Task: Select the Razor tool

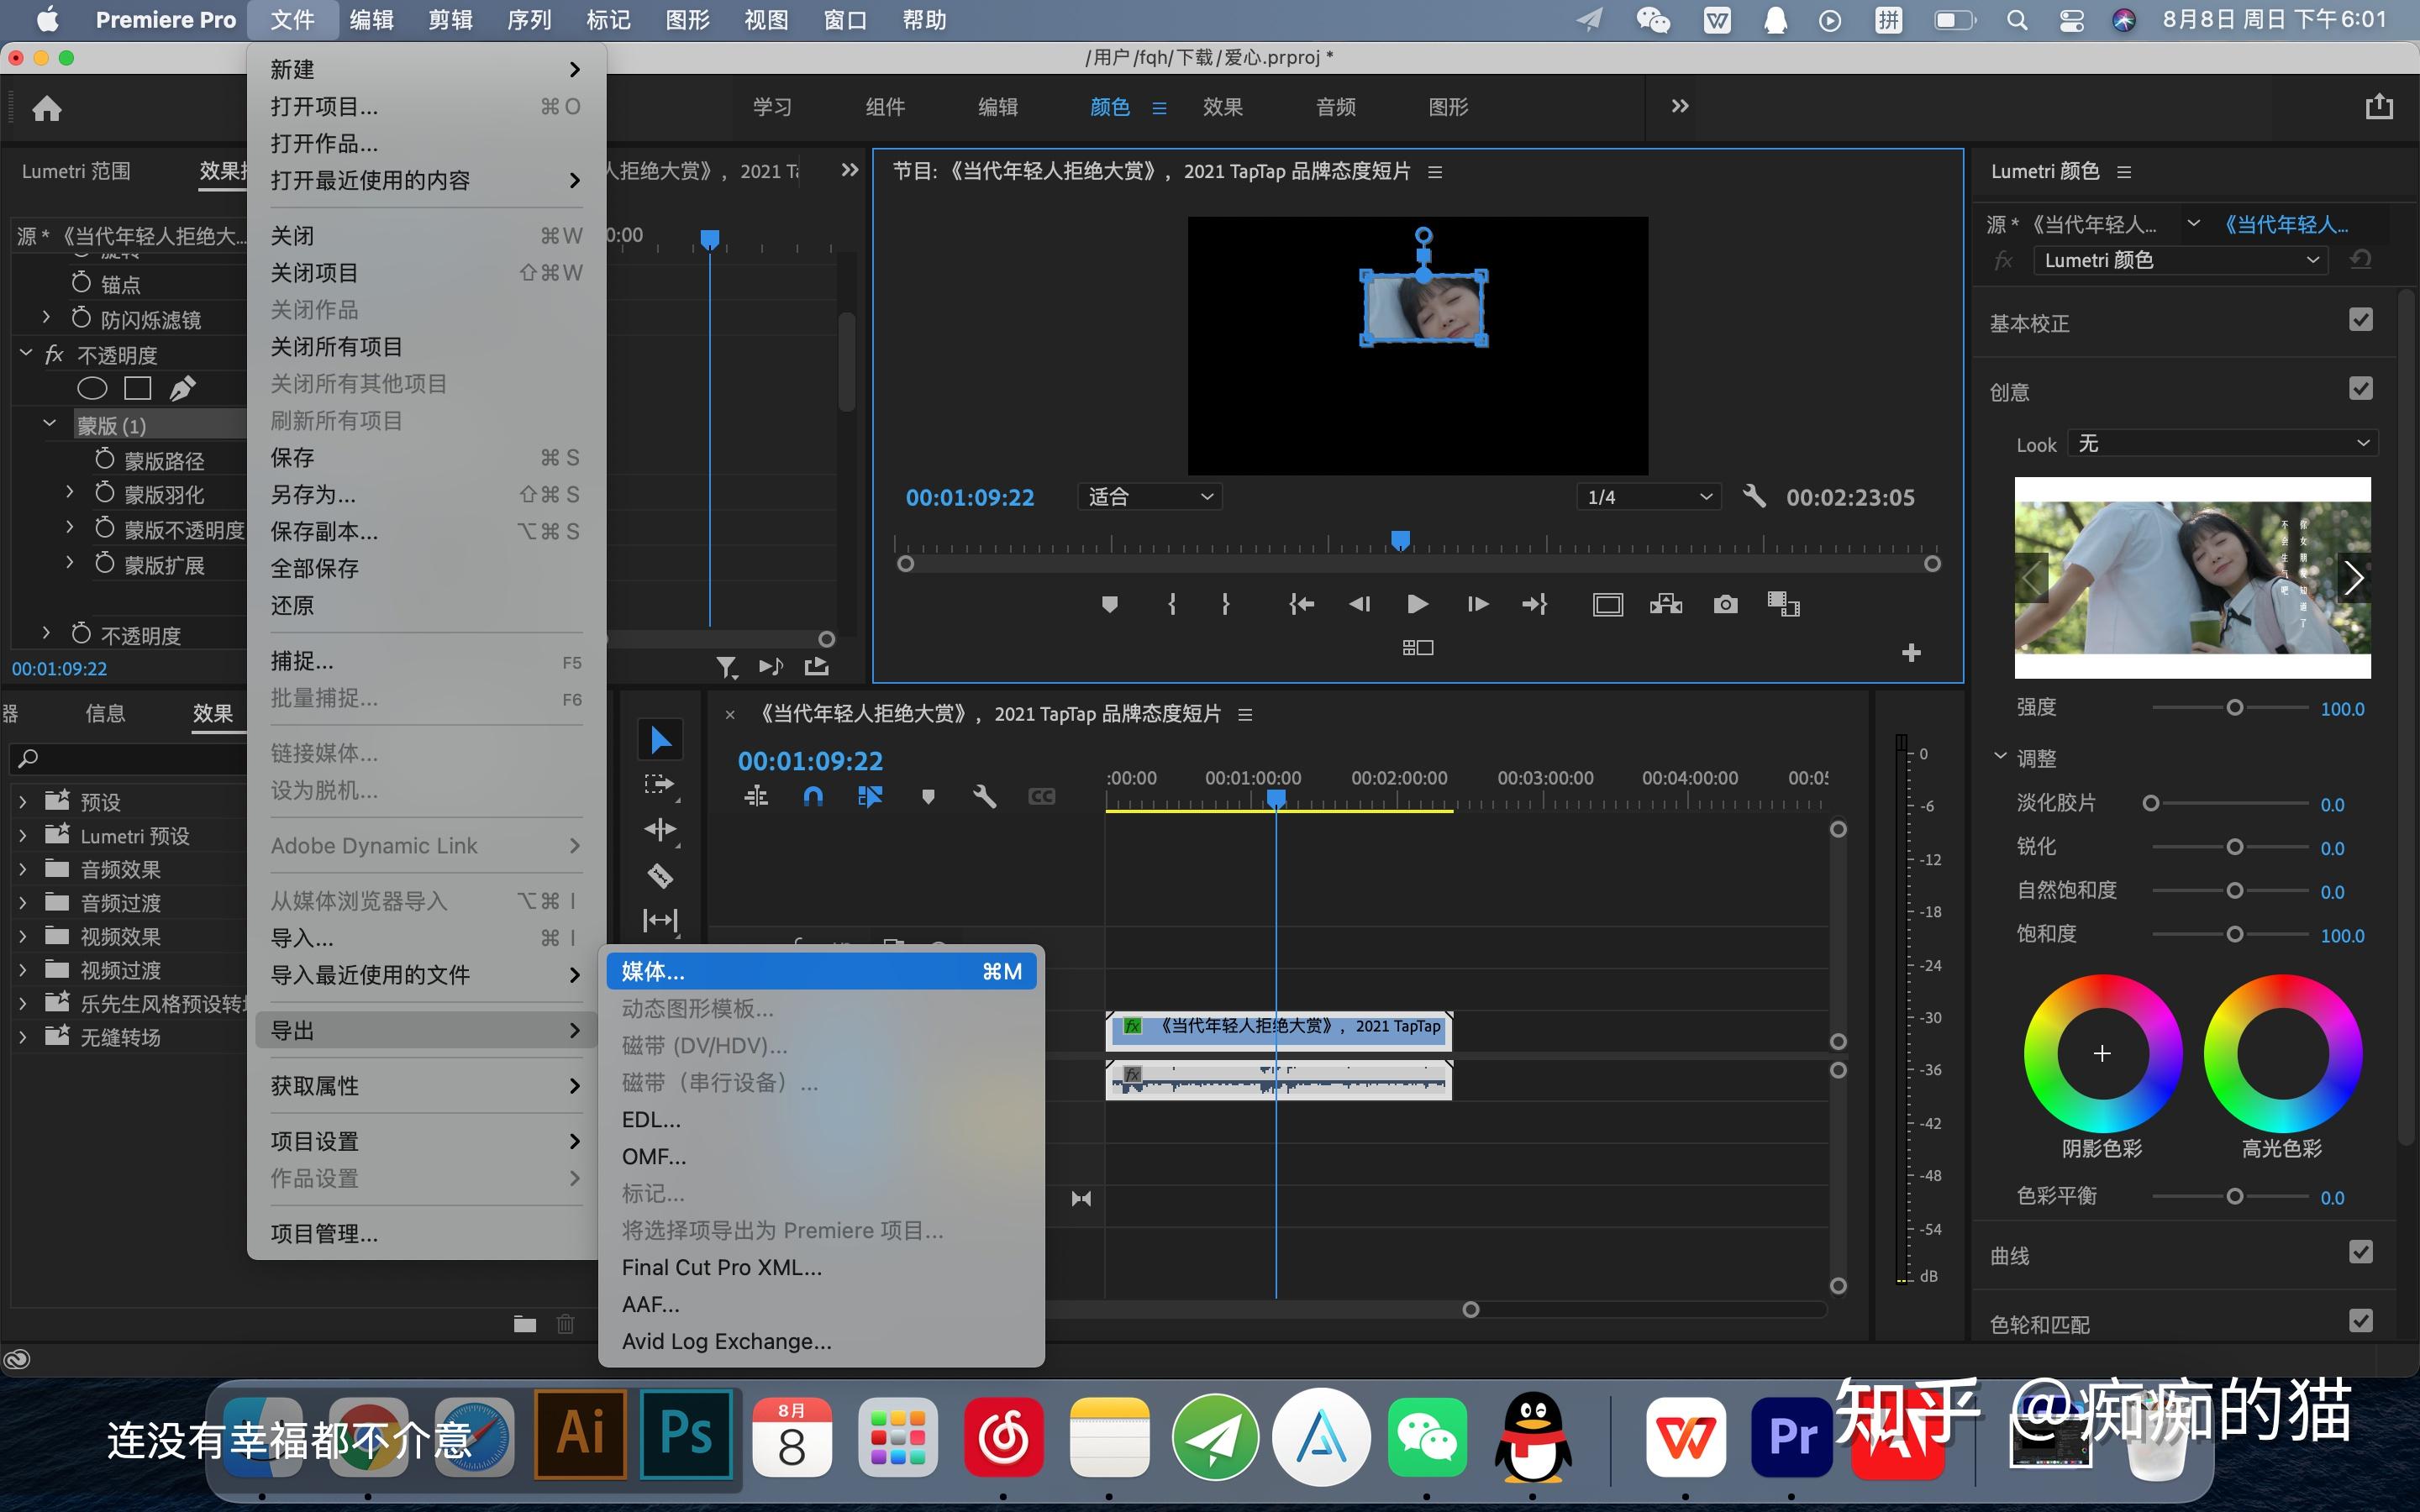Action: click(660, 876)
